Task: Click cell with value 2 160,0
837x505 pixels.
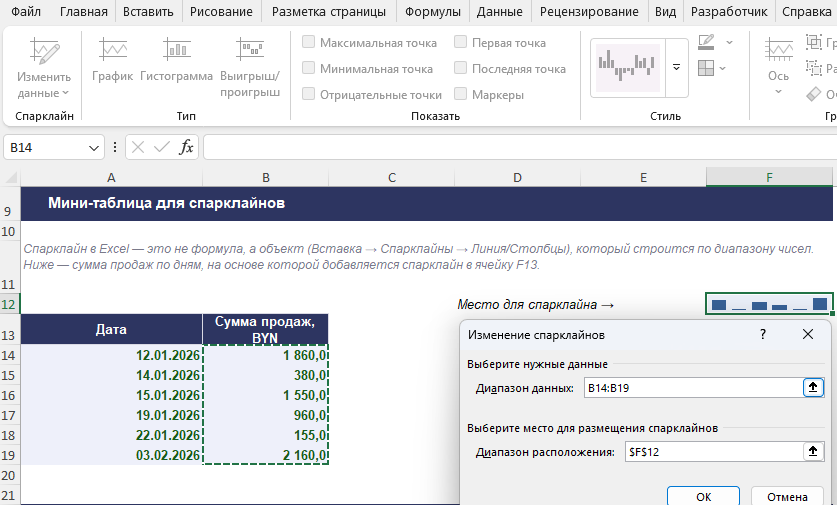Action: coord(265,455)
